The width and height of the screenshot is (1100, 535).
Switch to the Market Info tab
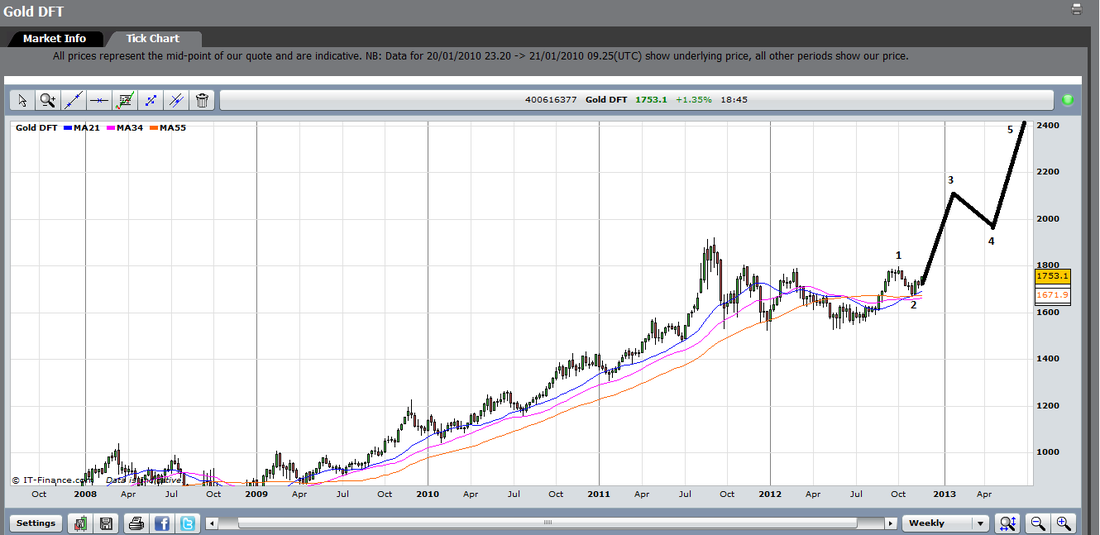54,39
